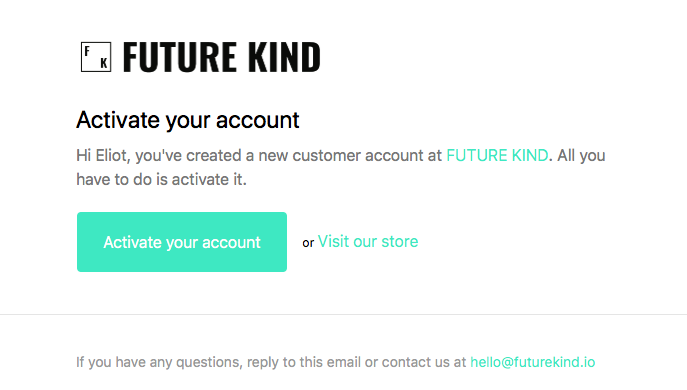The height and width of the screenshot is (390, 687).
Task: Click 'created a new customer account' text
Action: pos(302,156)
